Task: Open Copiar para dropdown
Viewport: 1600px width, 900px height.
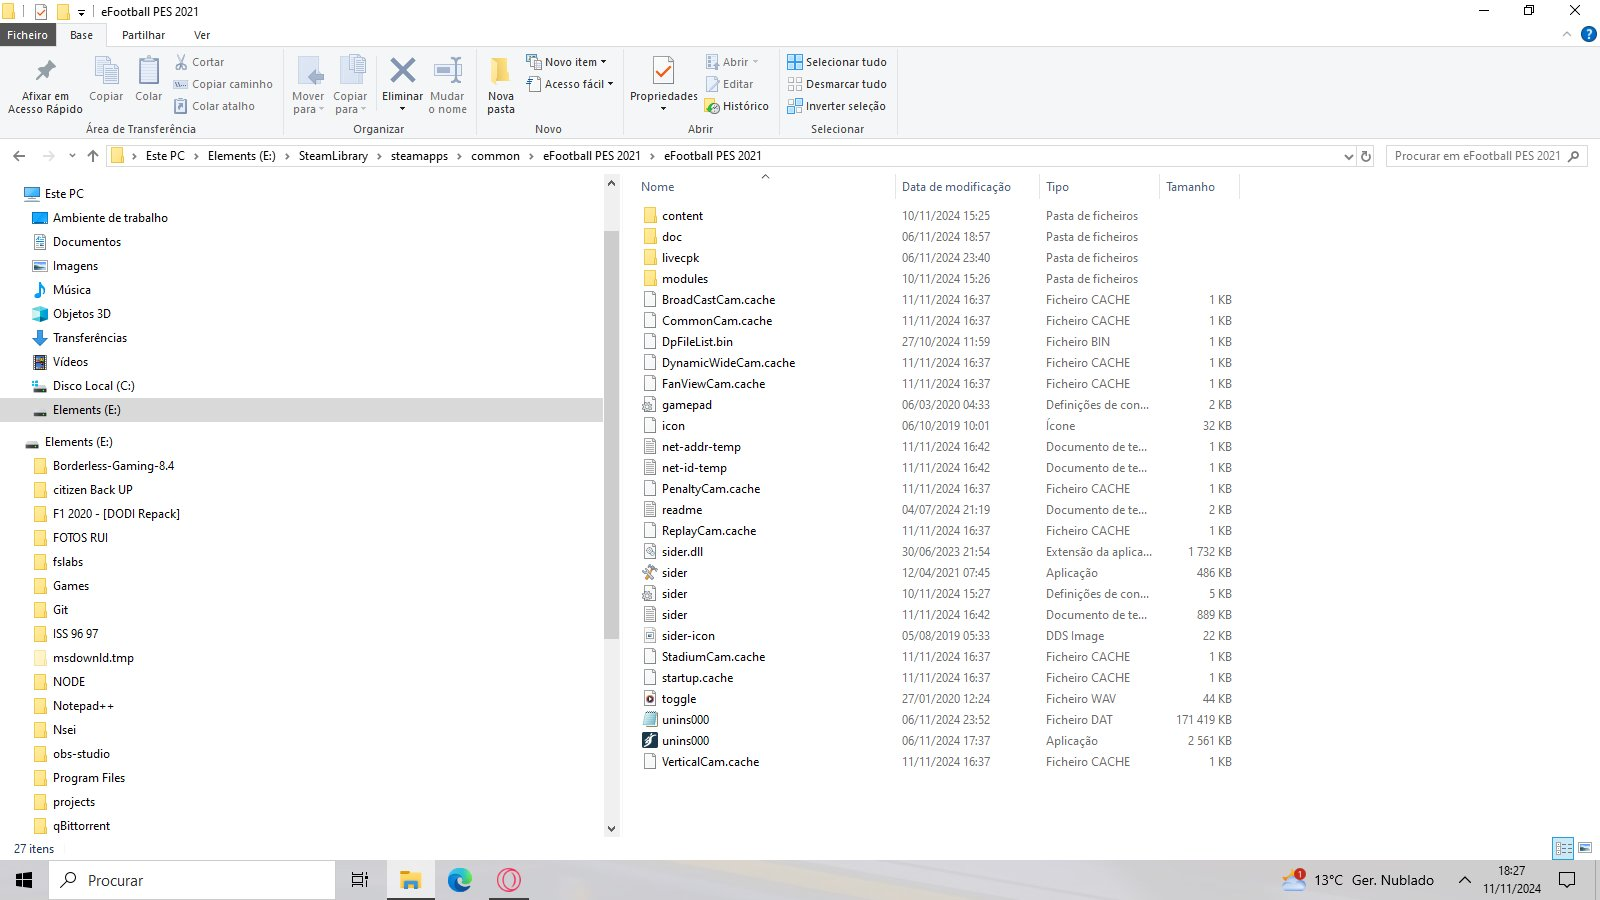Action: click(350, 86)
